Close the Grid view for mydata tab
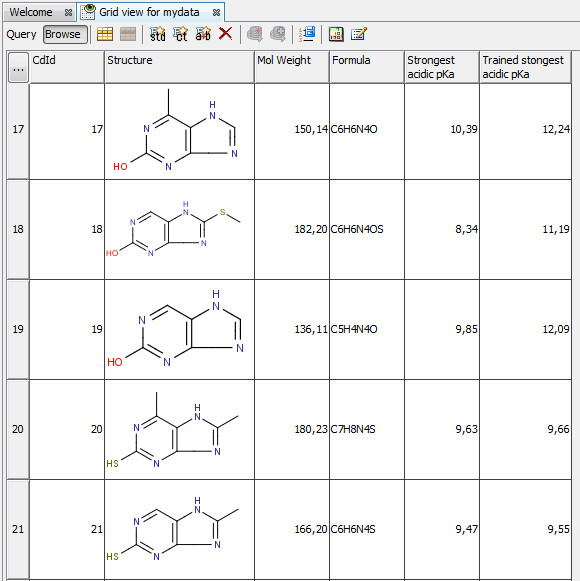The width and height of the screenshot is (580, 581). [216, 13]
